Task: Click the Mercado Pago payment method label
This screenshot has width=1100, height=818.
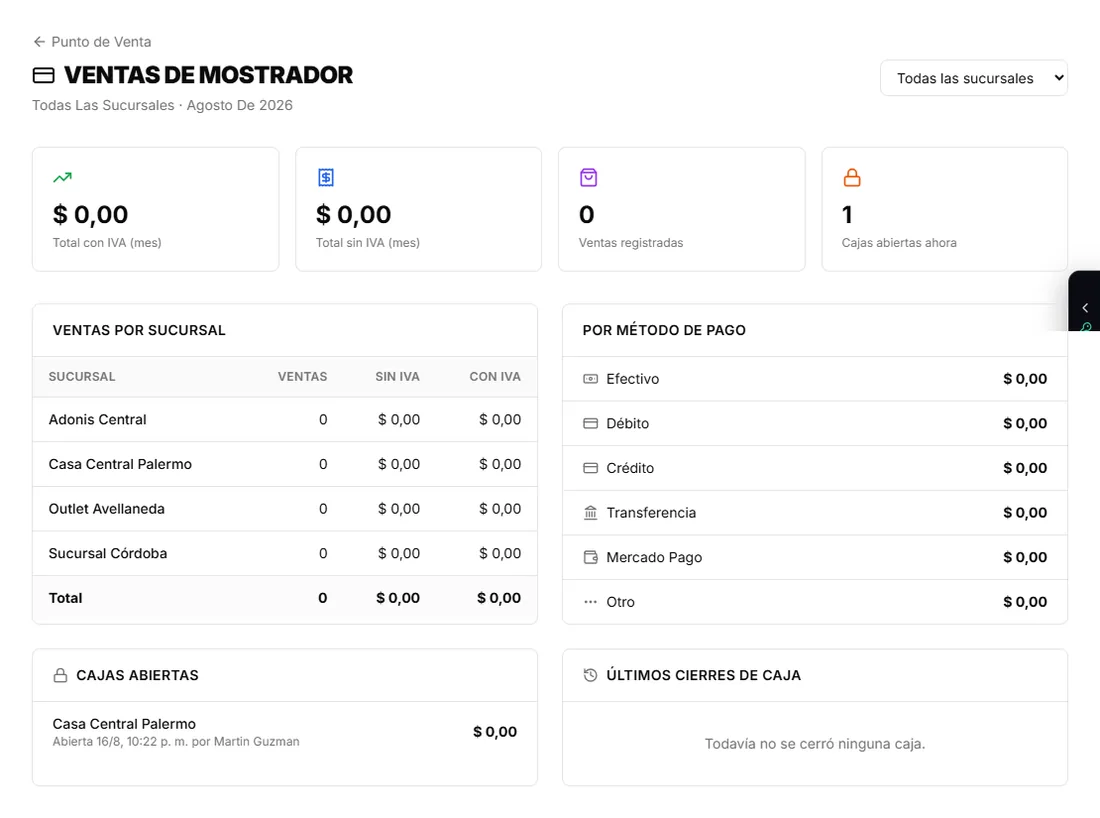Action: point(654,557)
